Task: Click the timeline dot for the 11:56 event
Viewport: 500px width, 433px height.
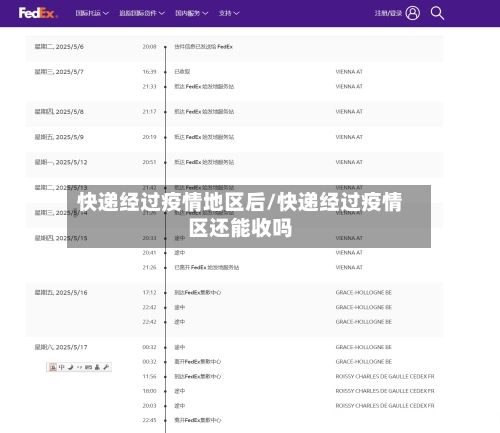Action: point(165,377)
